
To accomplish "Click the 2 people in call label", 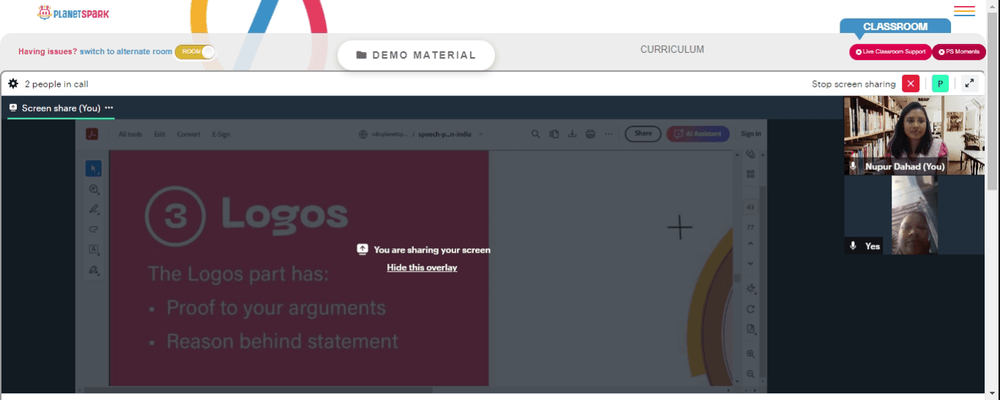I will (56, 84).
